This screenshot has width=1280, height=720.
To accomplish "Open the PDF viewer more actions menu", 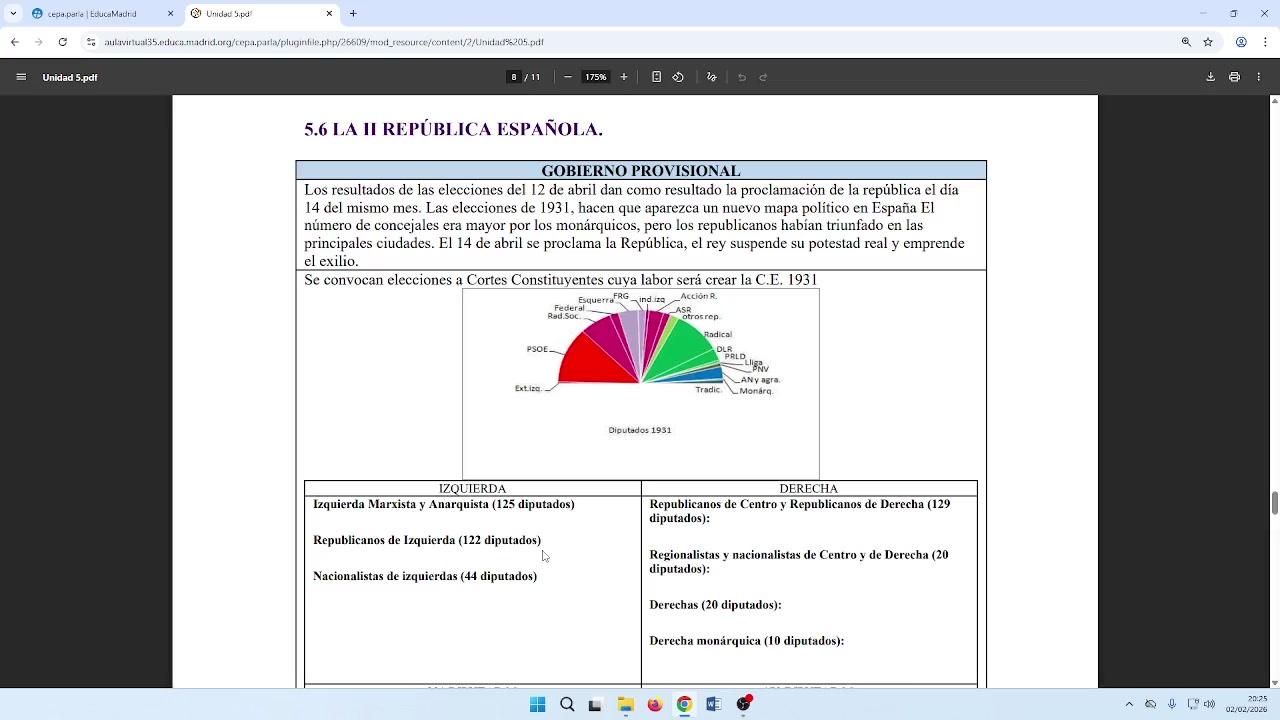I will point(1258,77).
